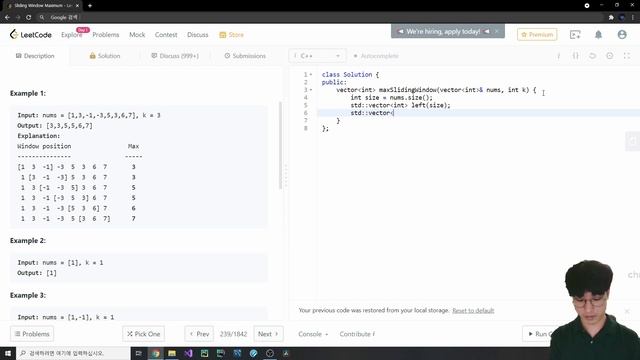Open Chrome from the taskbar
The height and width of the screenshot is (360, 640).
pyautogui.click(x=156, y=353)
